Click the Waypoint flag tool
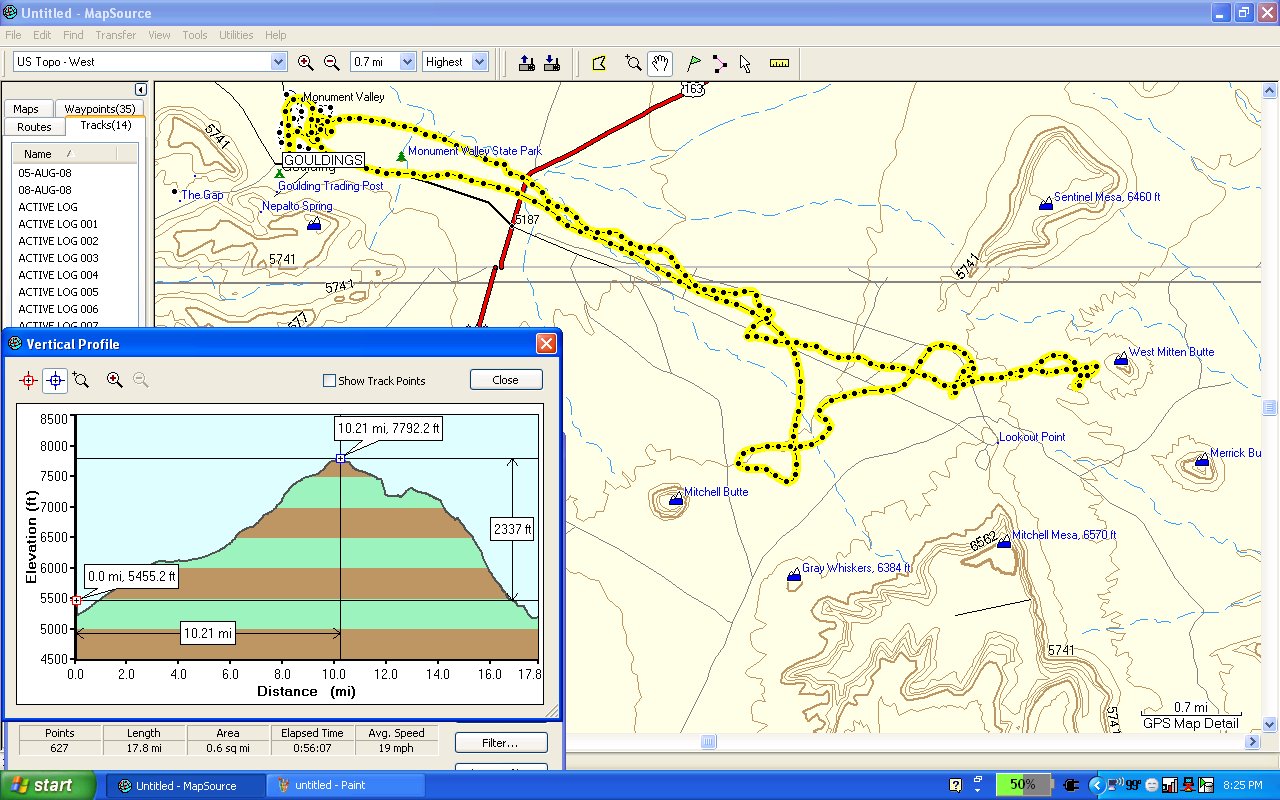The height and width of the screenshot is (800, 1280). point(694,63)
